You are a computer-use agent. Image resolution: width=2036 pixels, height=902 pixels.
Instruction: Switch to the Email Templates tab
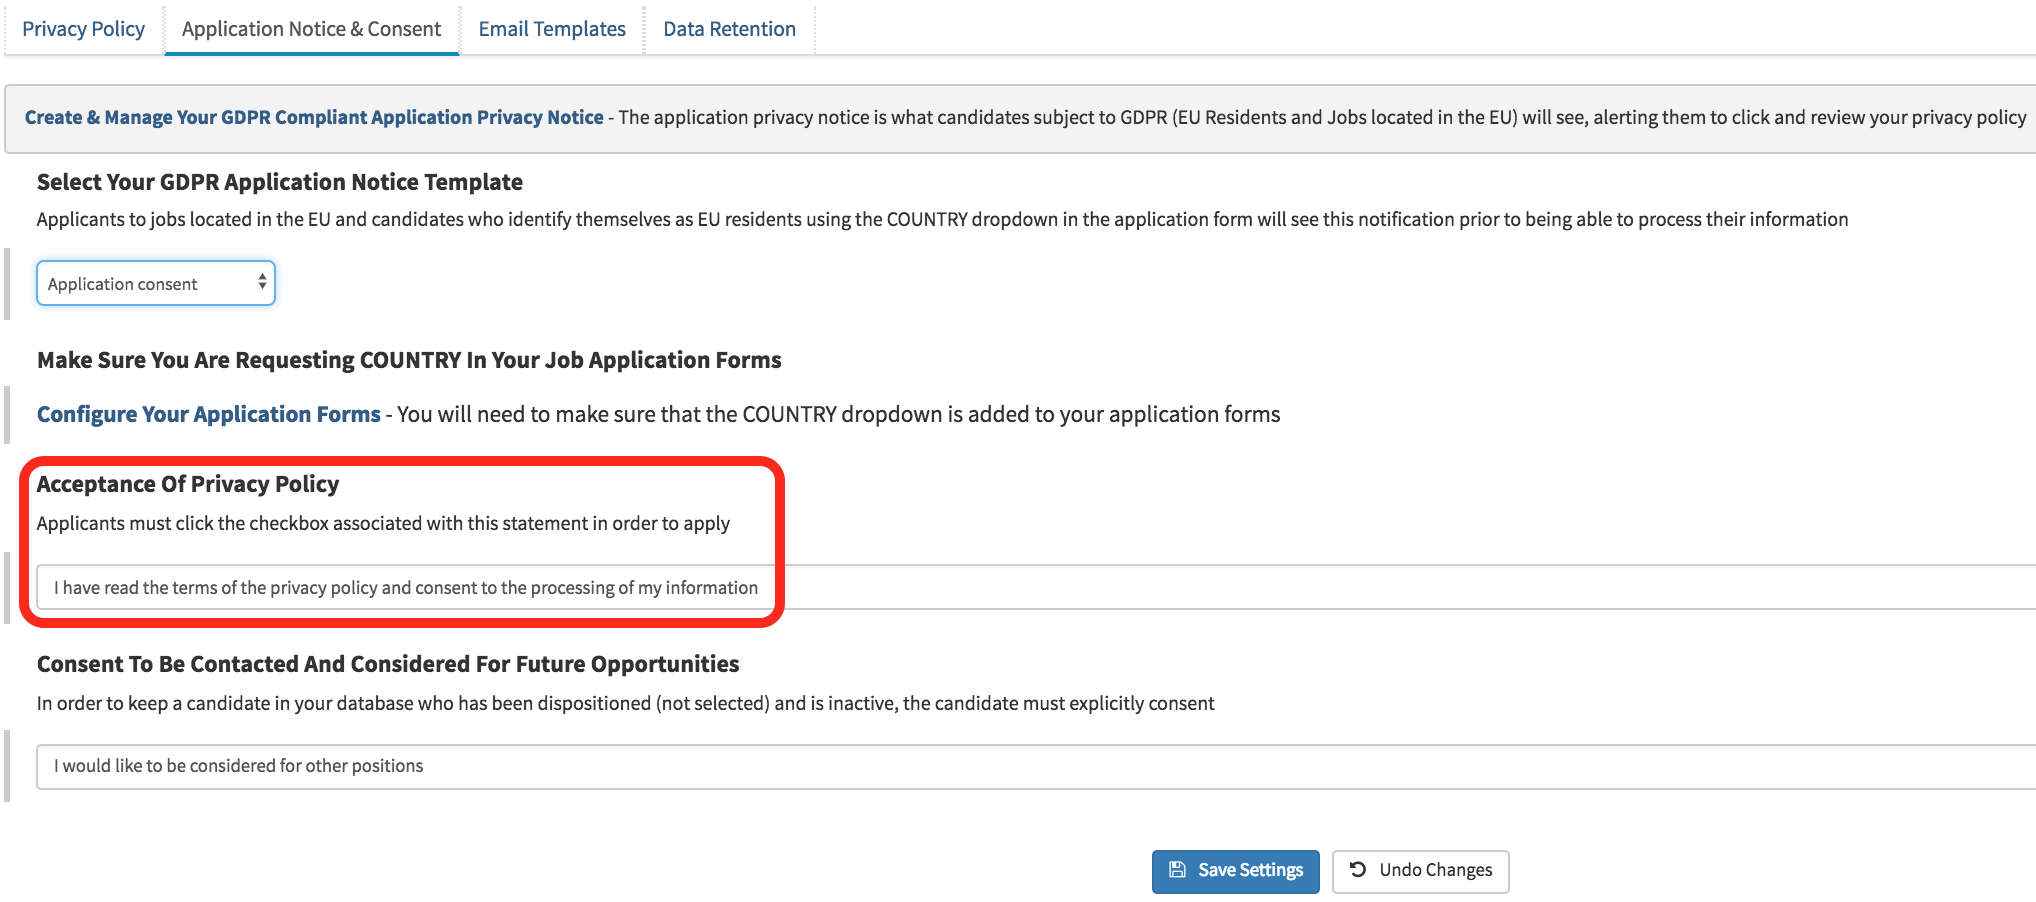[x=552, y=29]
